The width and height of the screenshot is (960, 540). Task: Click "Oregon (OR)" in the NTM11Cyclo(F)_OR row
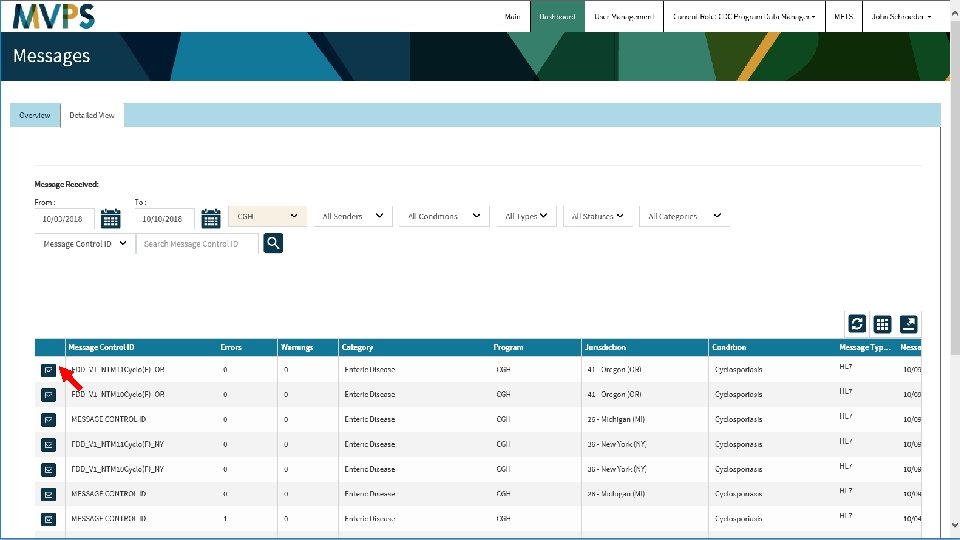click(621, 370)
